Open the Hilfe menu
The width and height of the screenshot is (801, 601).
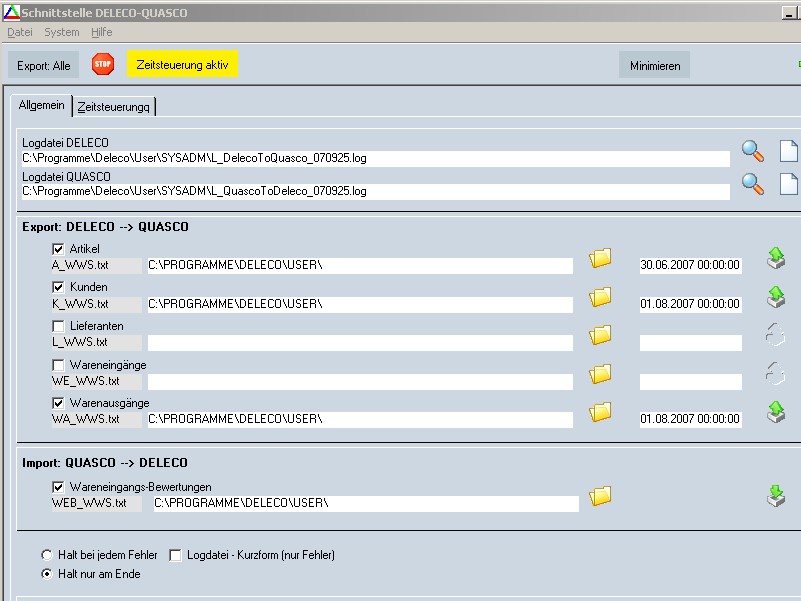pyautogui.click(x=101, y=32)
